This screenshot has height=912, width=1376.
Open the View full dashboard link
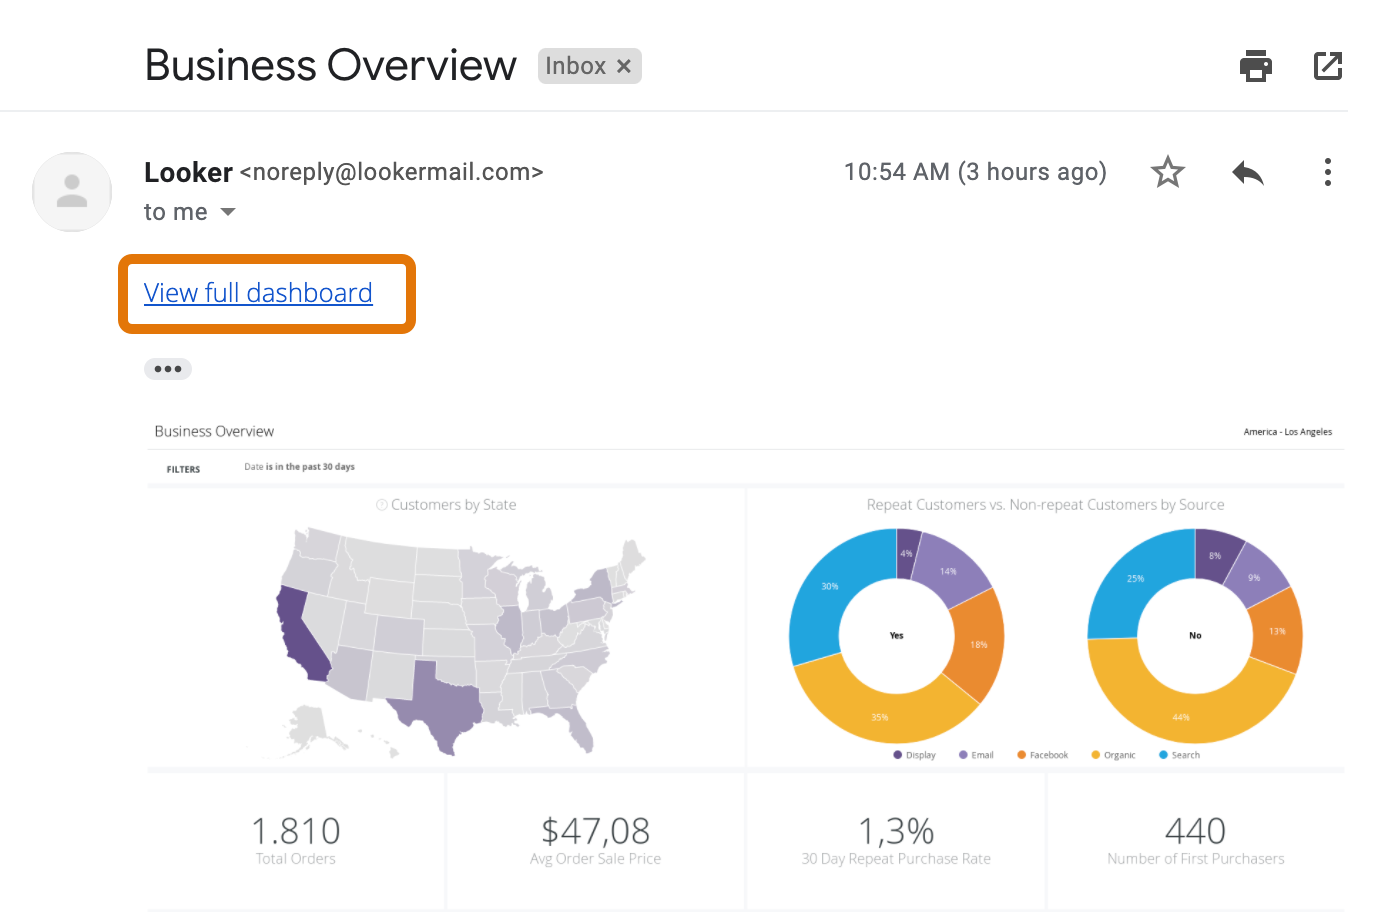(x=257, y=292)
